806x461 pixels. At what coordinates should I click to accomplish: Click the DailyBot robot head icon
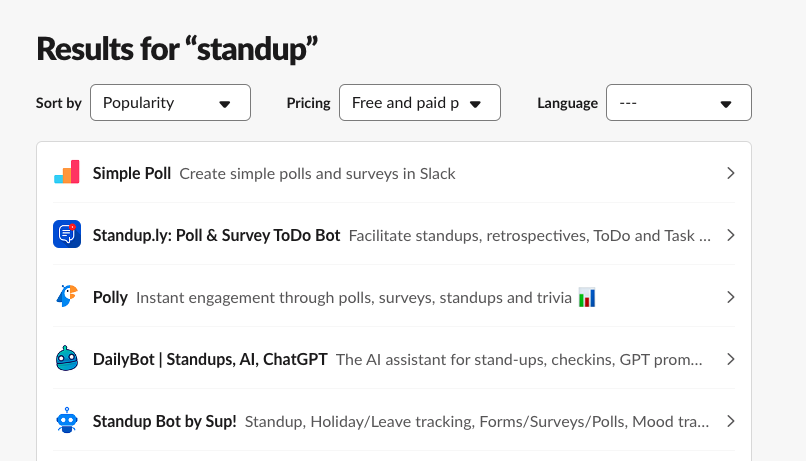[x=67, y=358]
